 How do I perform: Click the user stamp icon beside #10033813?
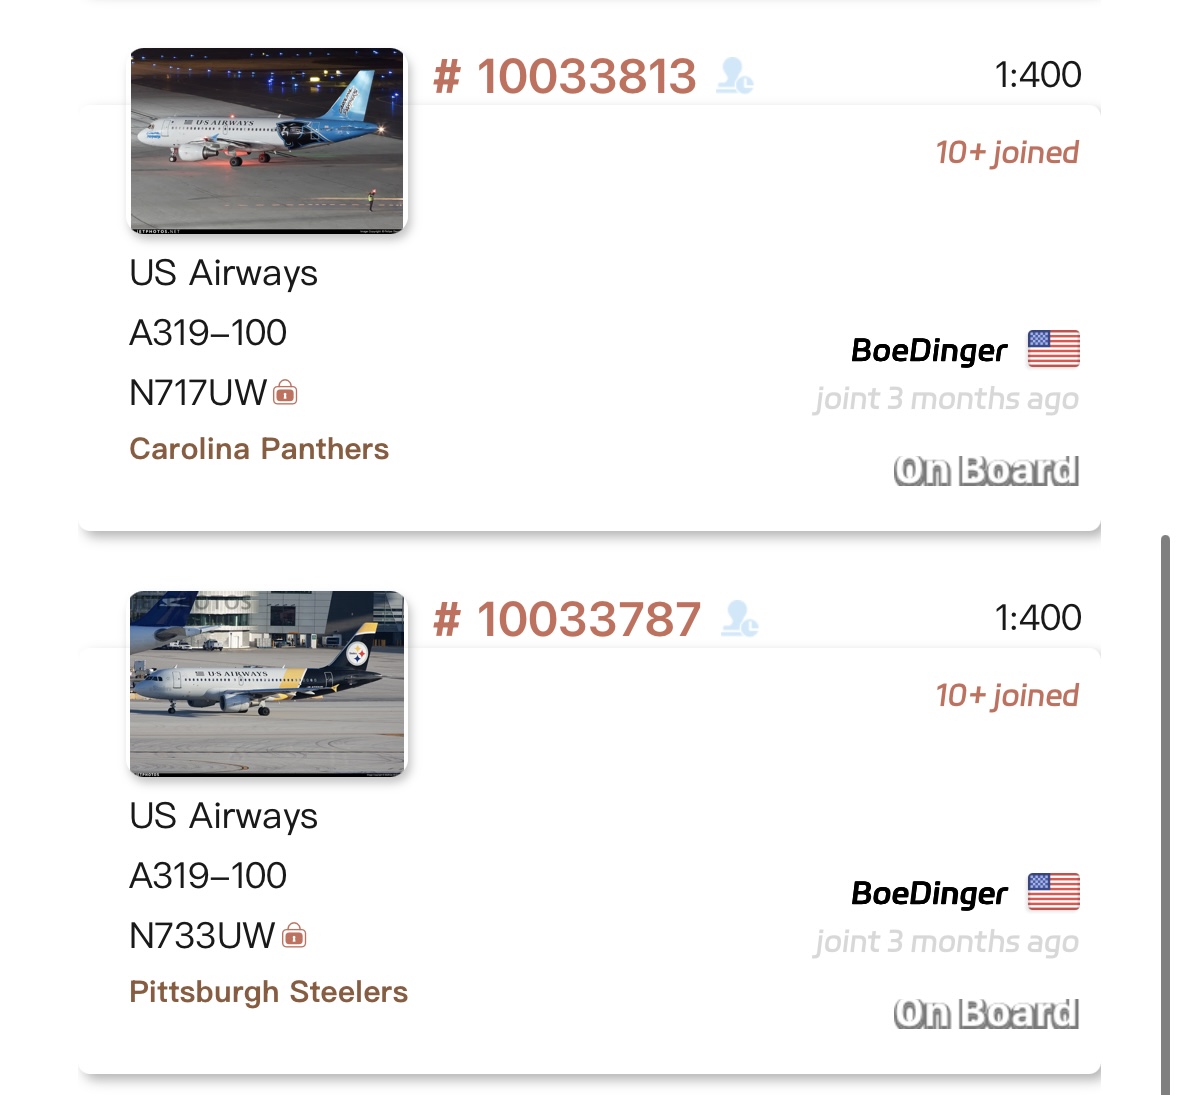pyautogui.click(x=735, y=77)
